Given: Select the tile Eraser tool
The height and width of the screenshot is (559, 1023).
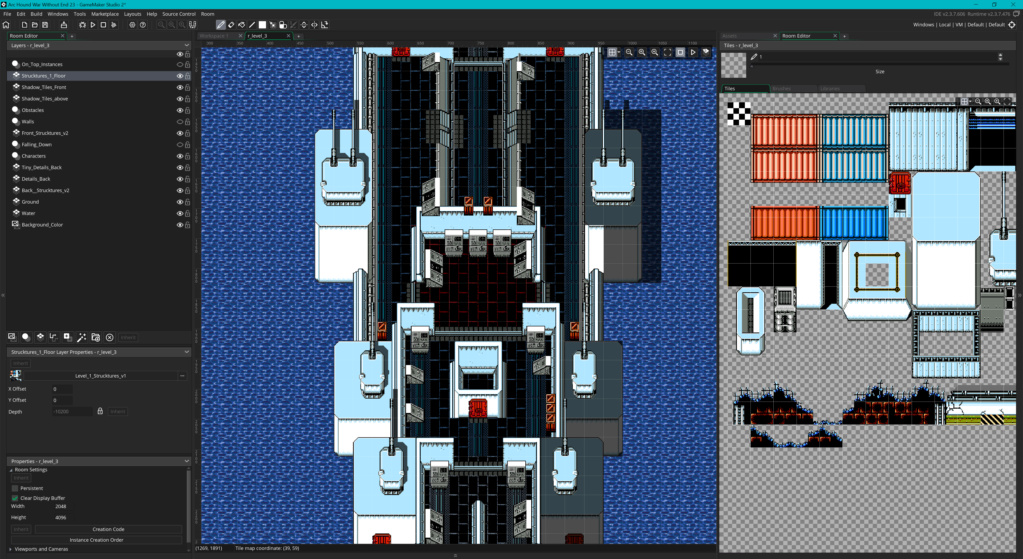Looking at the screenshot, I should click(231, 25).
